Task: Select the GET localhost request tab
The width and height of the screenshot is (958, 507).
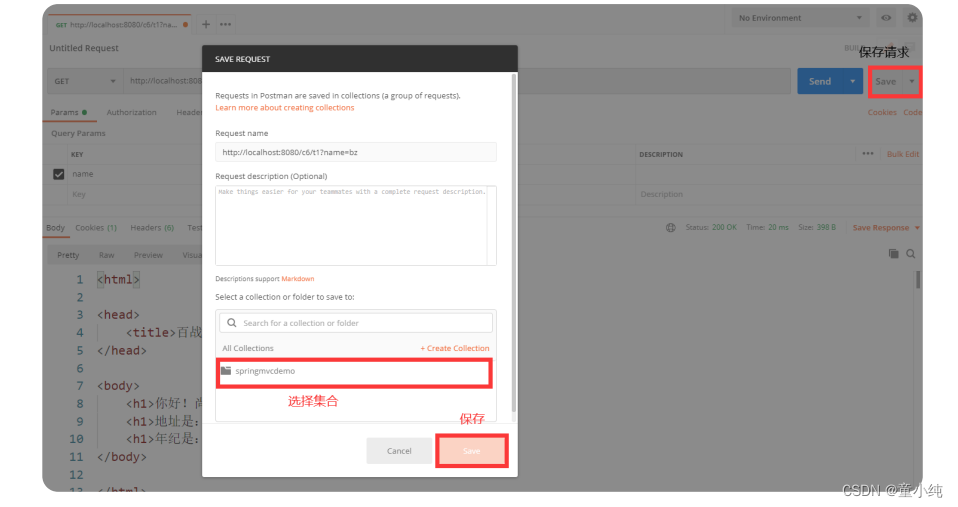Action: (x=120, y=24)
